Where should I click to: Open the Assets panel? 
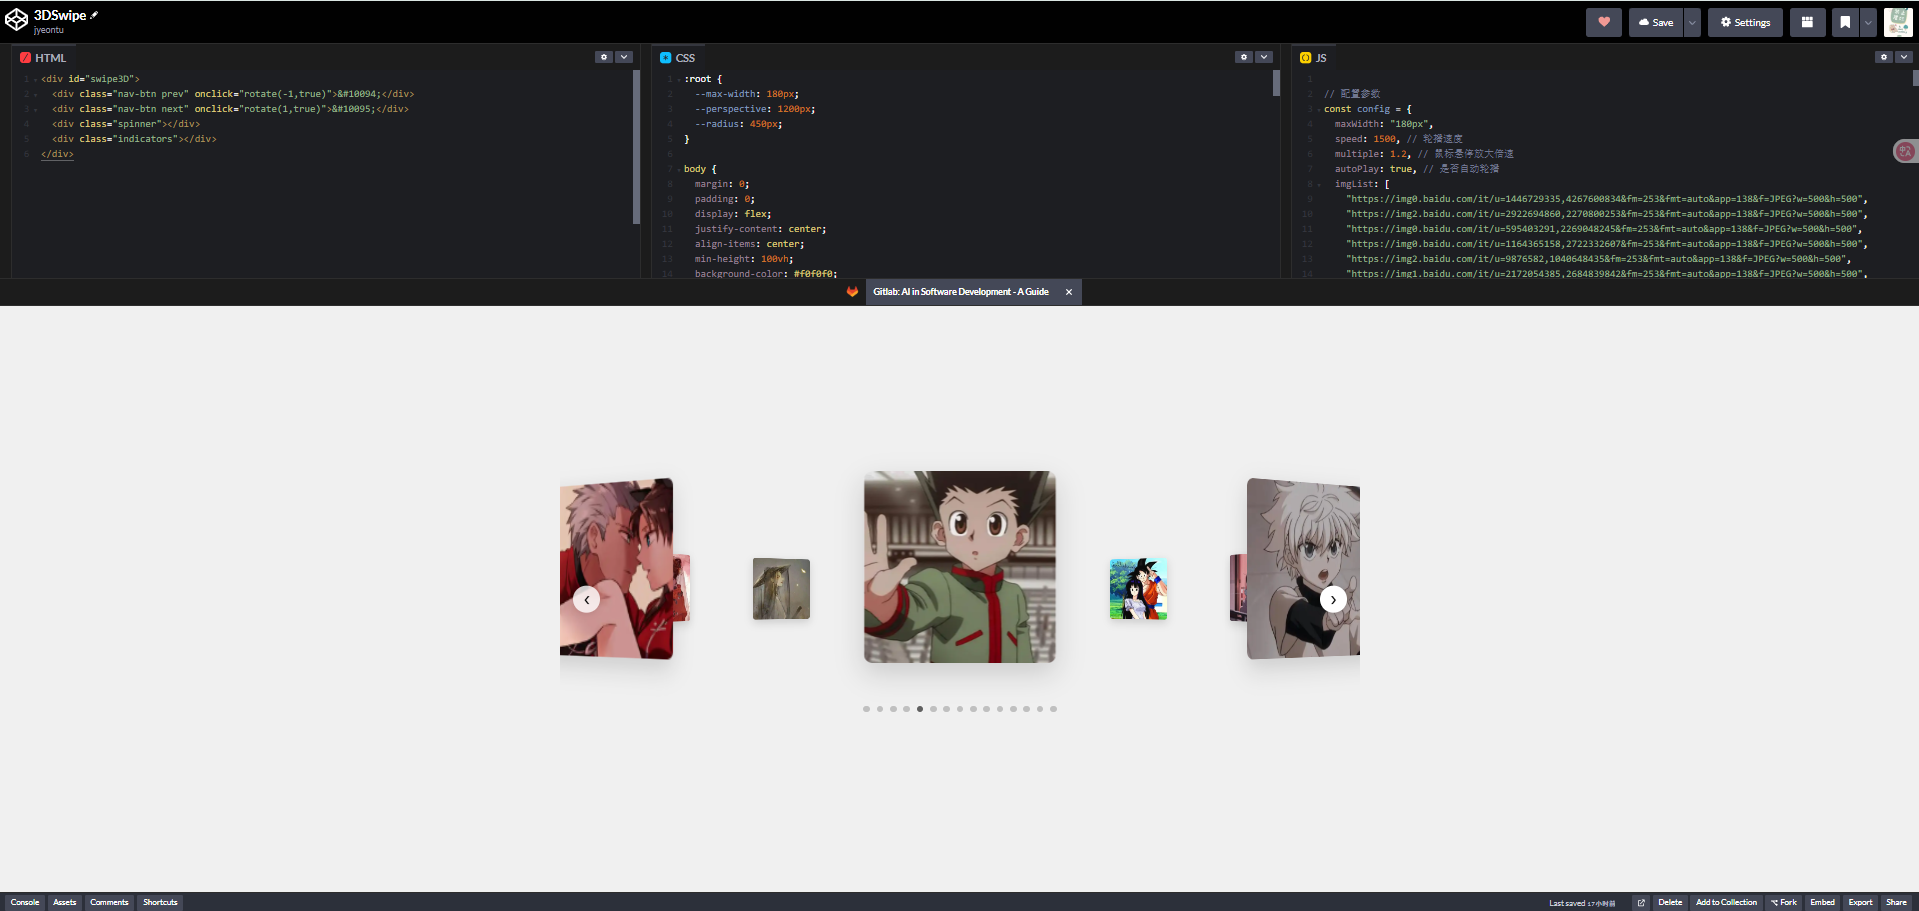pos(65,902)
